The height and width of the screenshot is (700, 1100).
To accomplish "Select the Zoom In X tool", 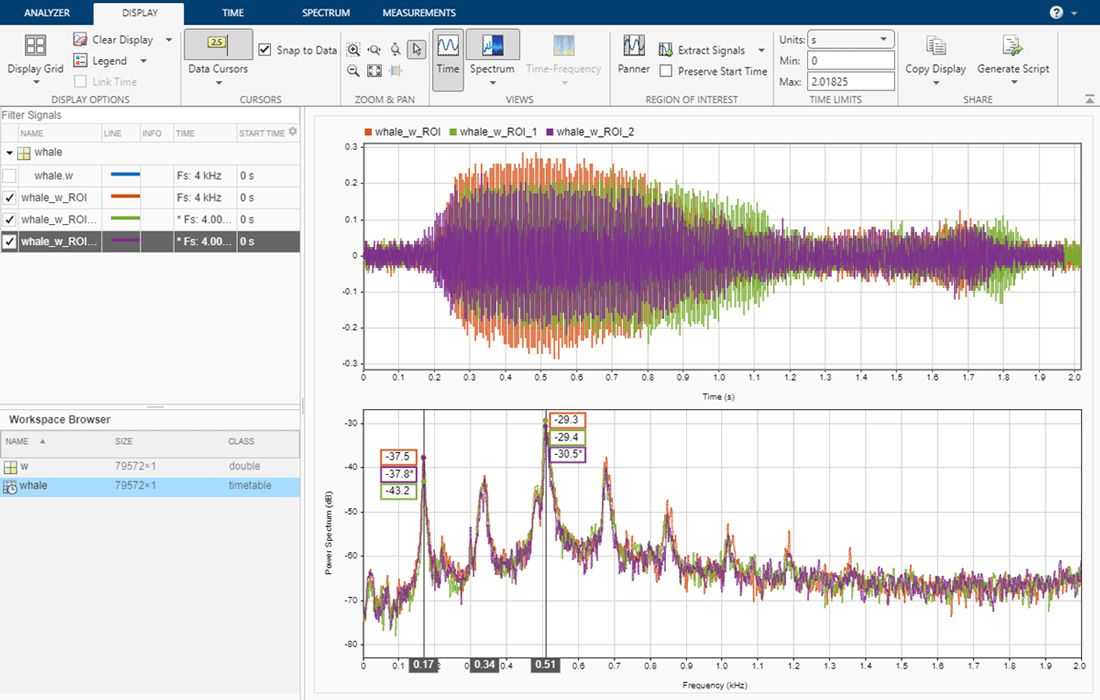I will tap(373, 48).
